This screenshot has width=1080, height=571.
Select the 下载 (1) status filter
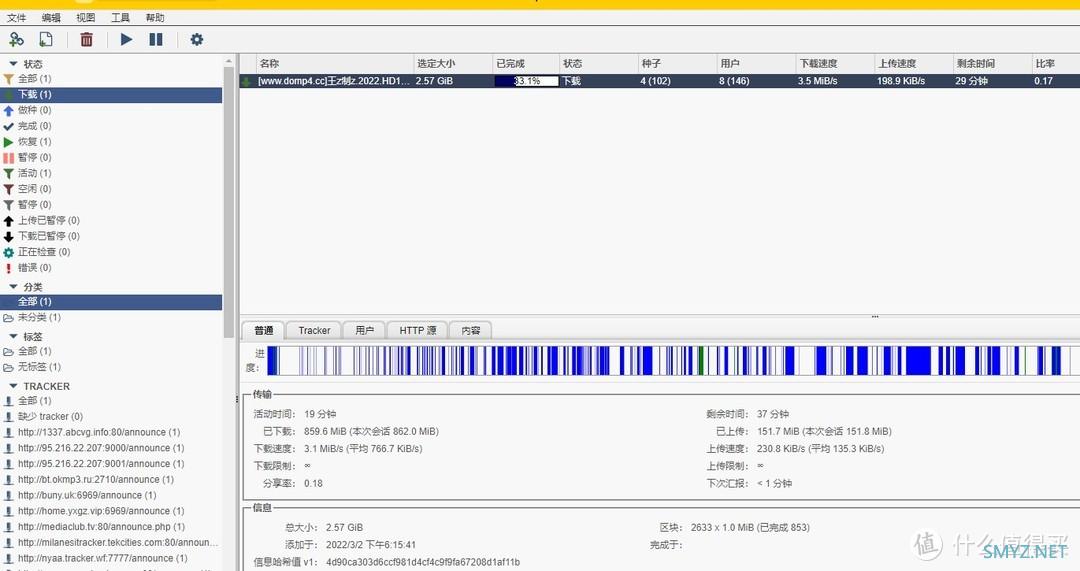tap(111, 94)
